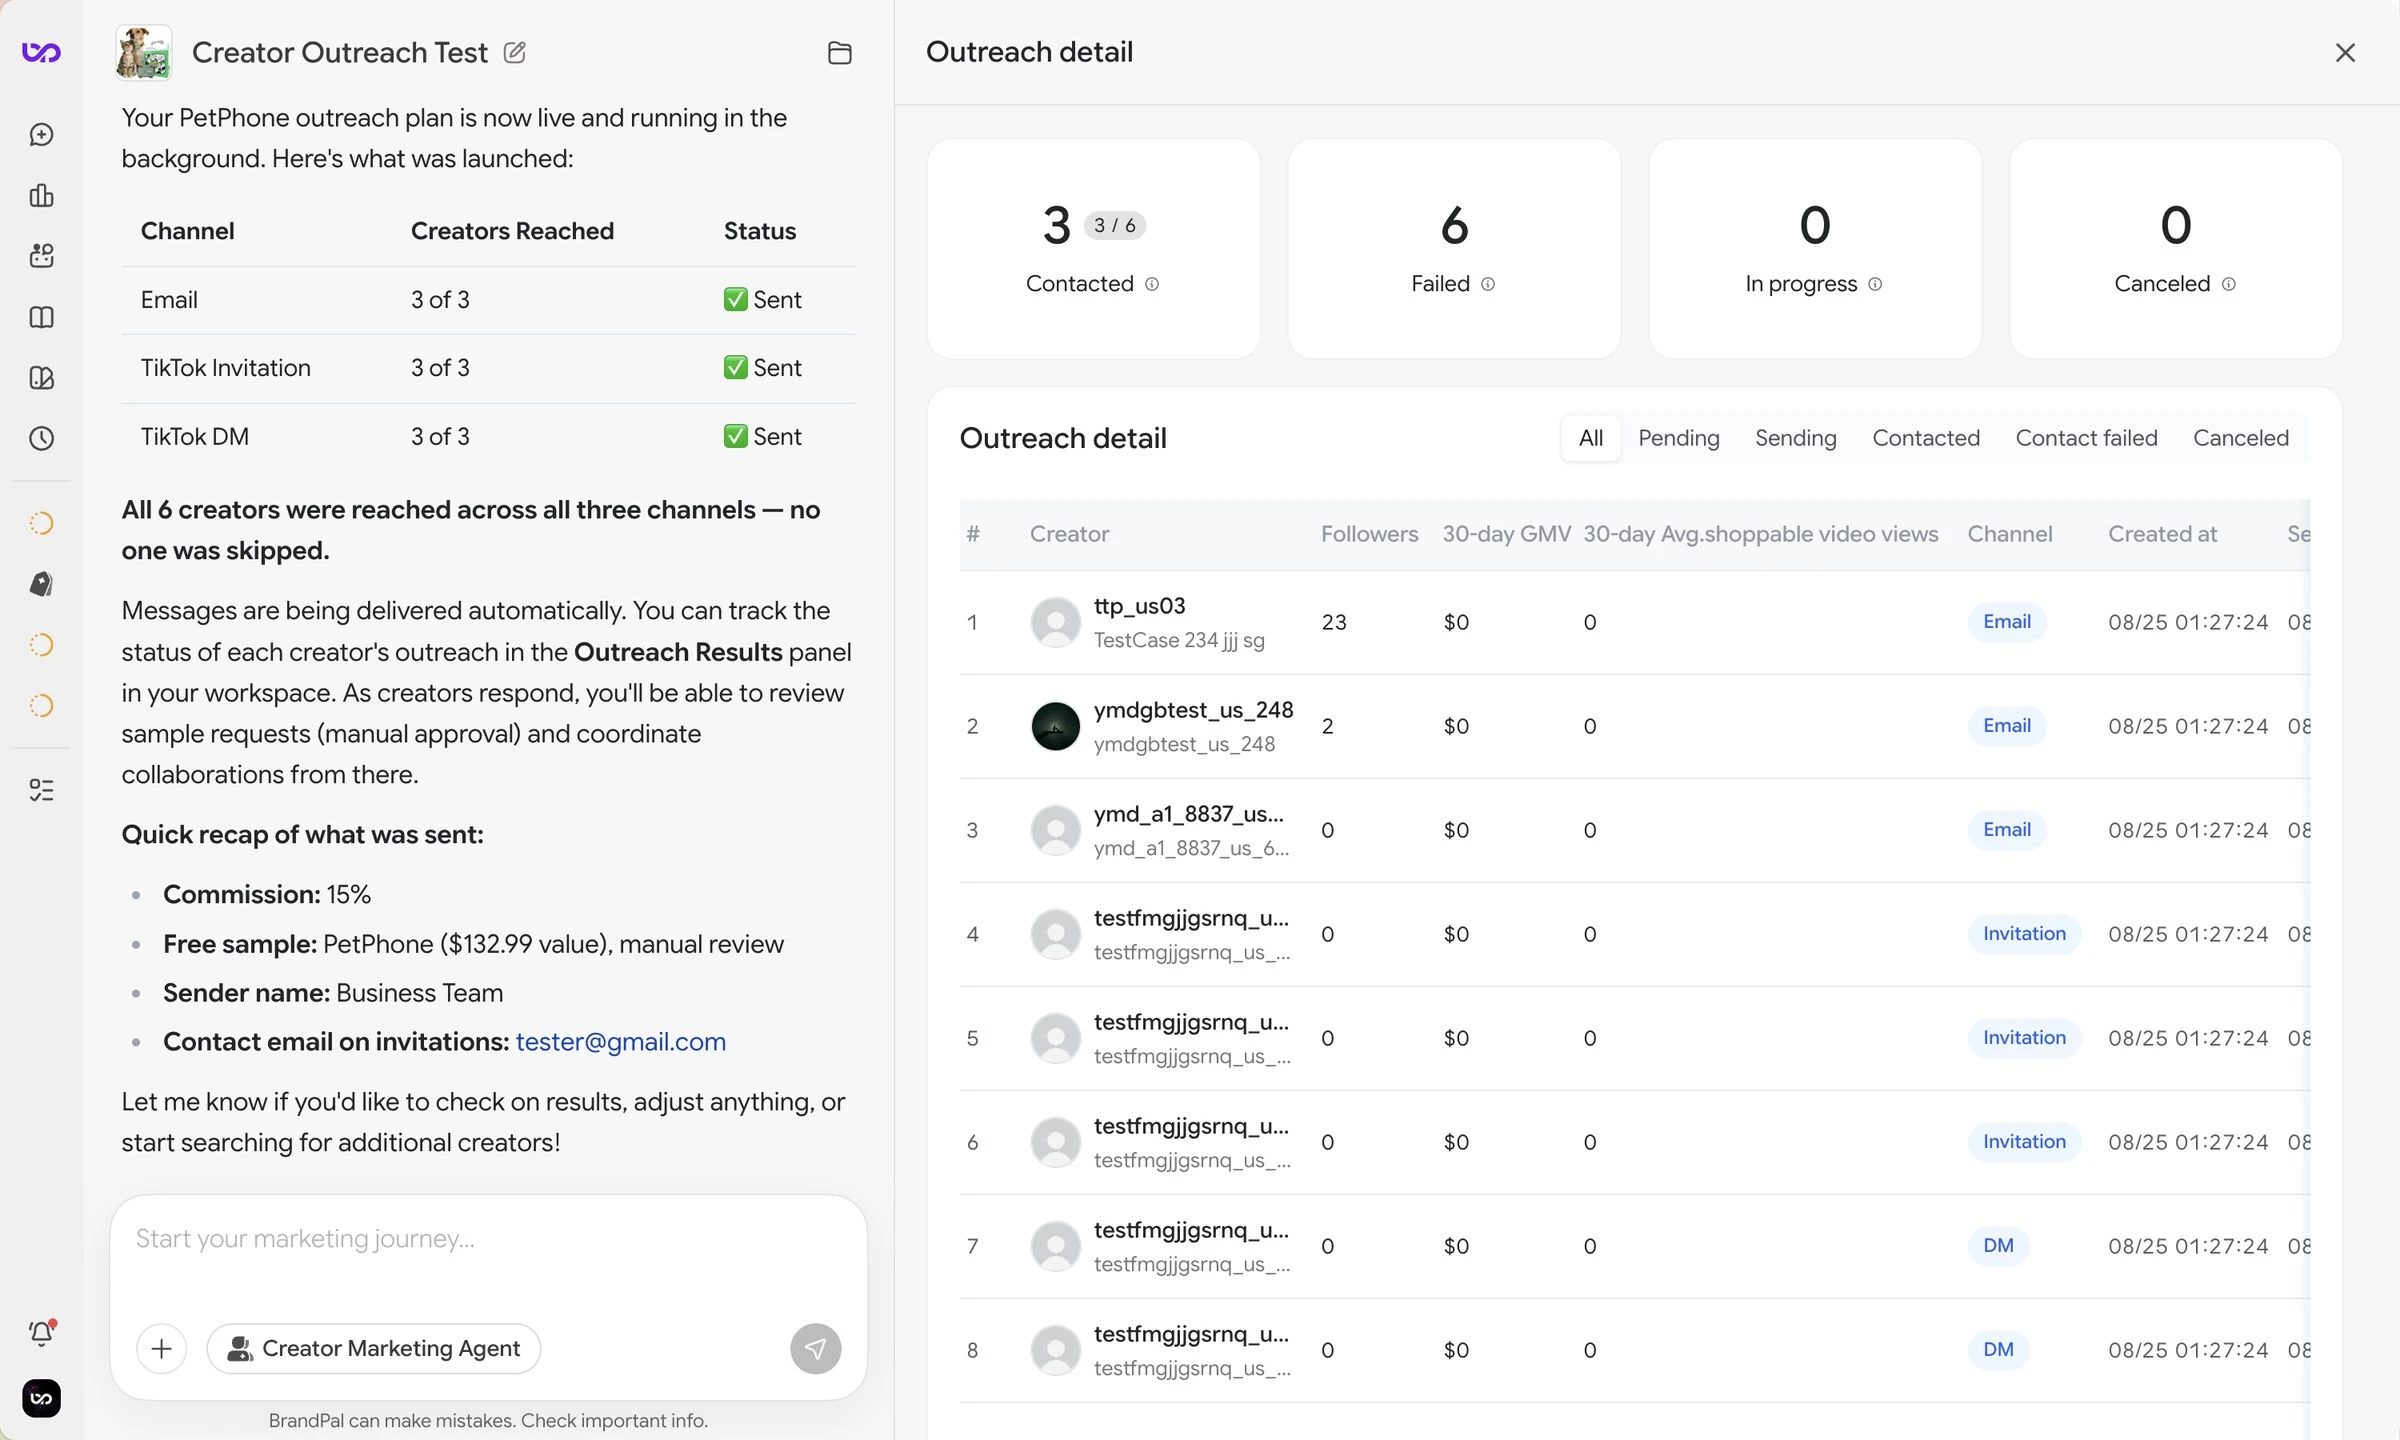
Task: Switch to the Contacted tab
Action: (x=1925, y=438)
